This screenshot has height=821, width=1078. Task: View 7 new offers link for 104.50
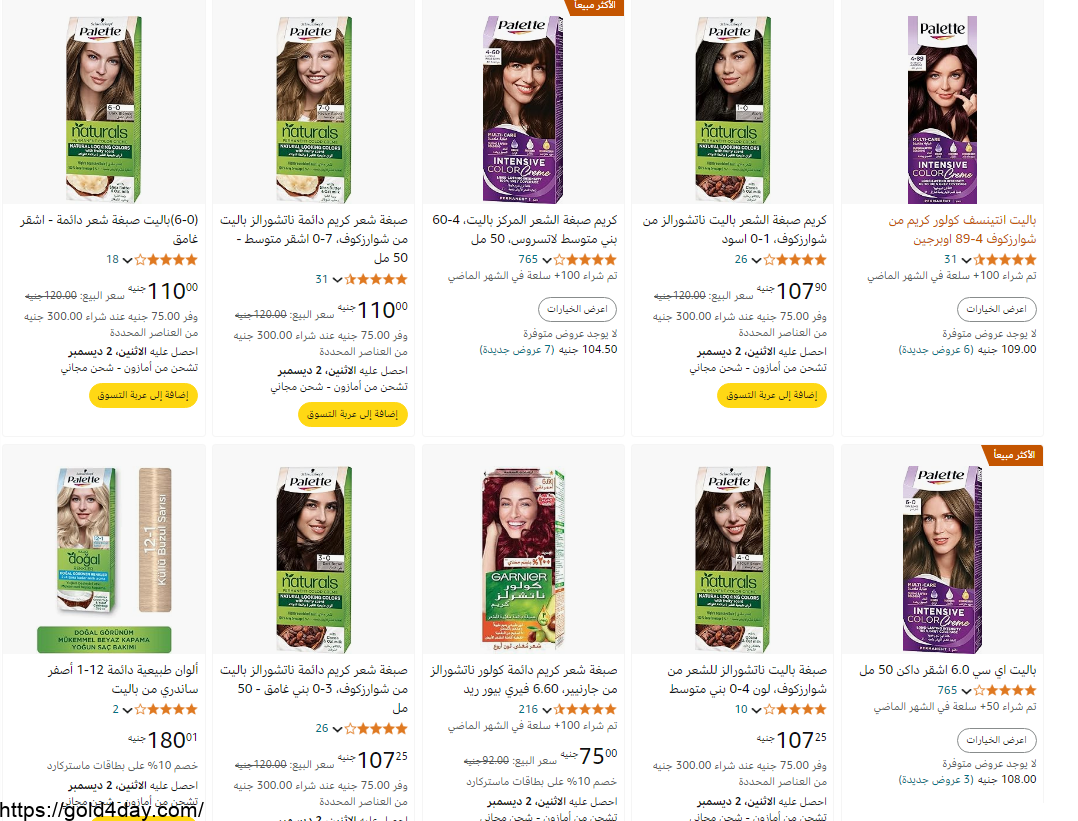(517, 349)
